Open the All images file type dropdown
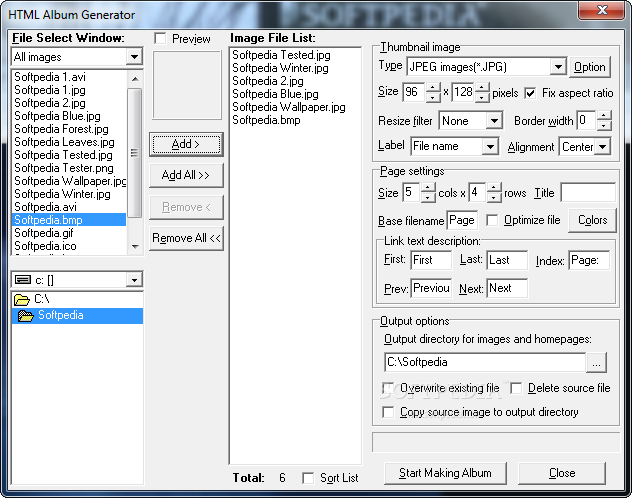Image resolution: width=632 pixels, height=498 pixels. coord(134,57)
